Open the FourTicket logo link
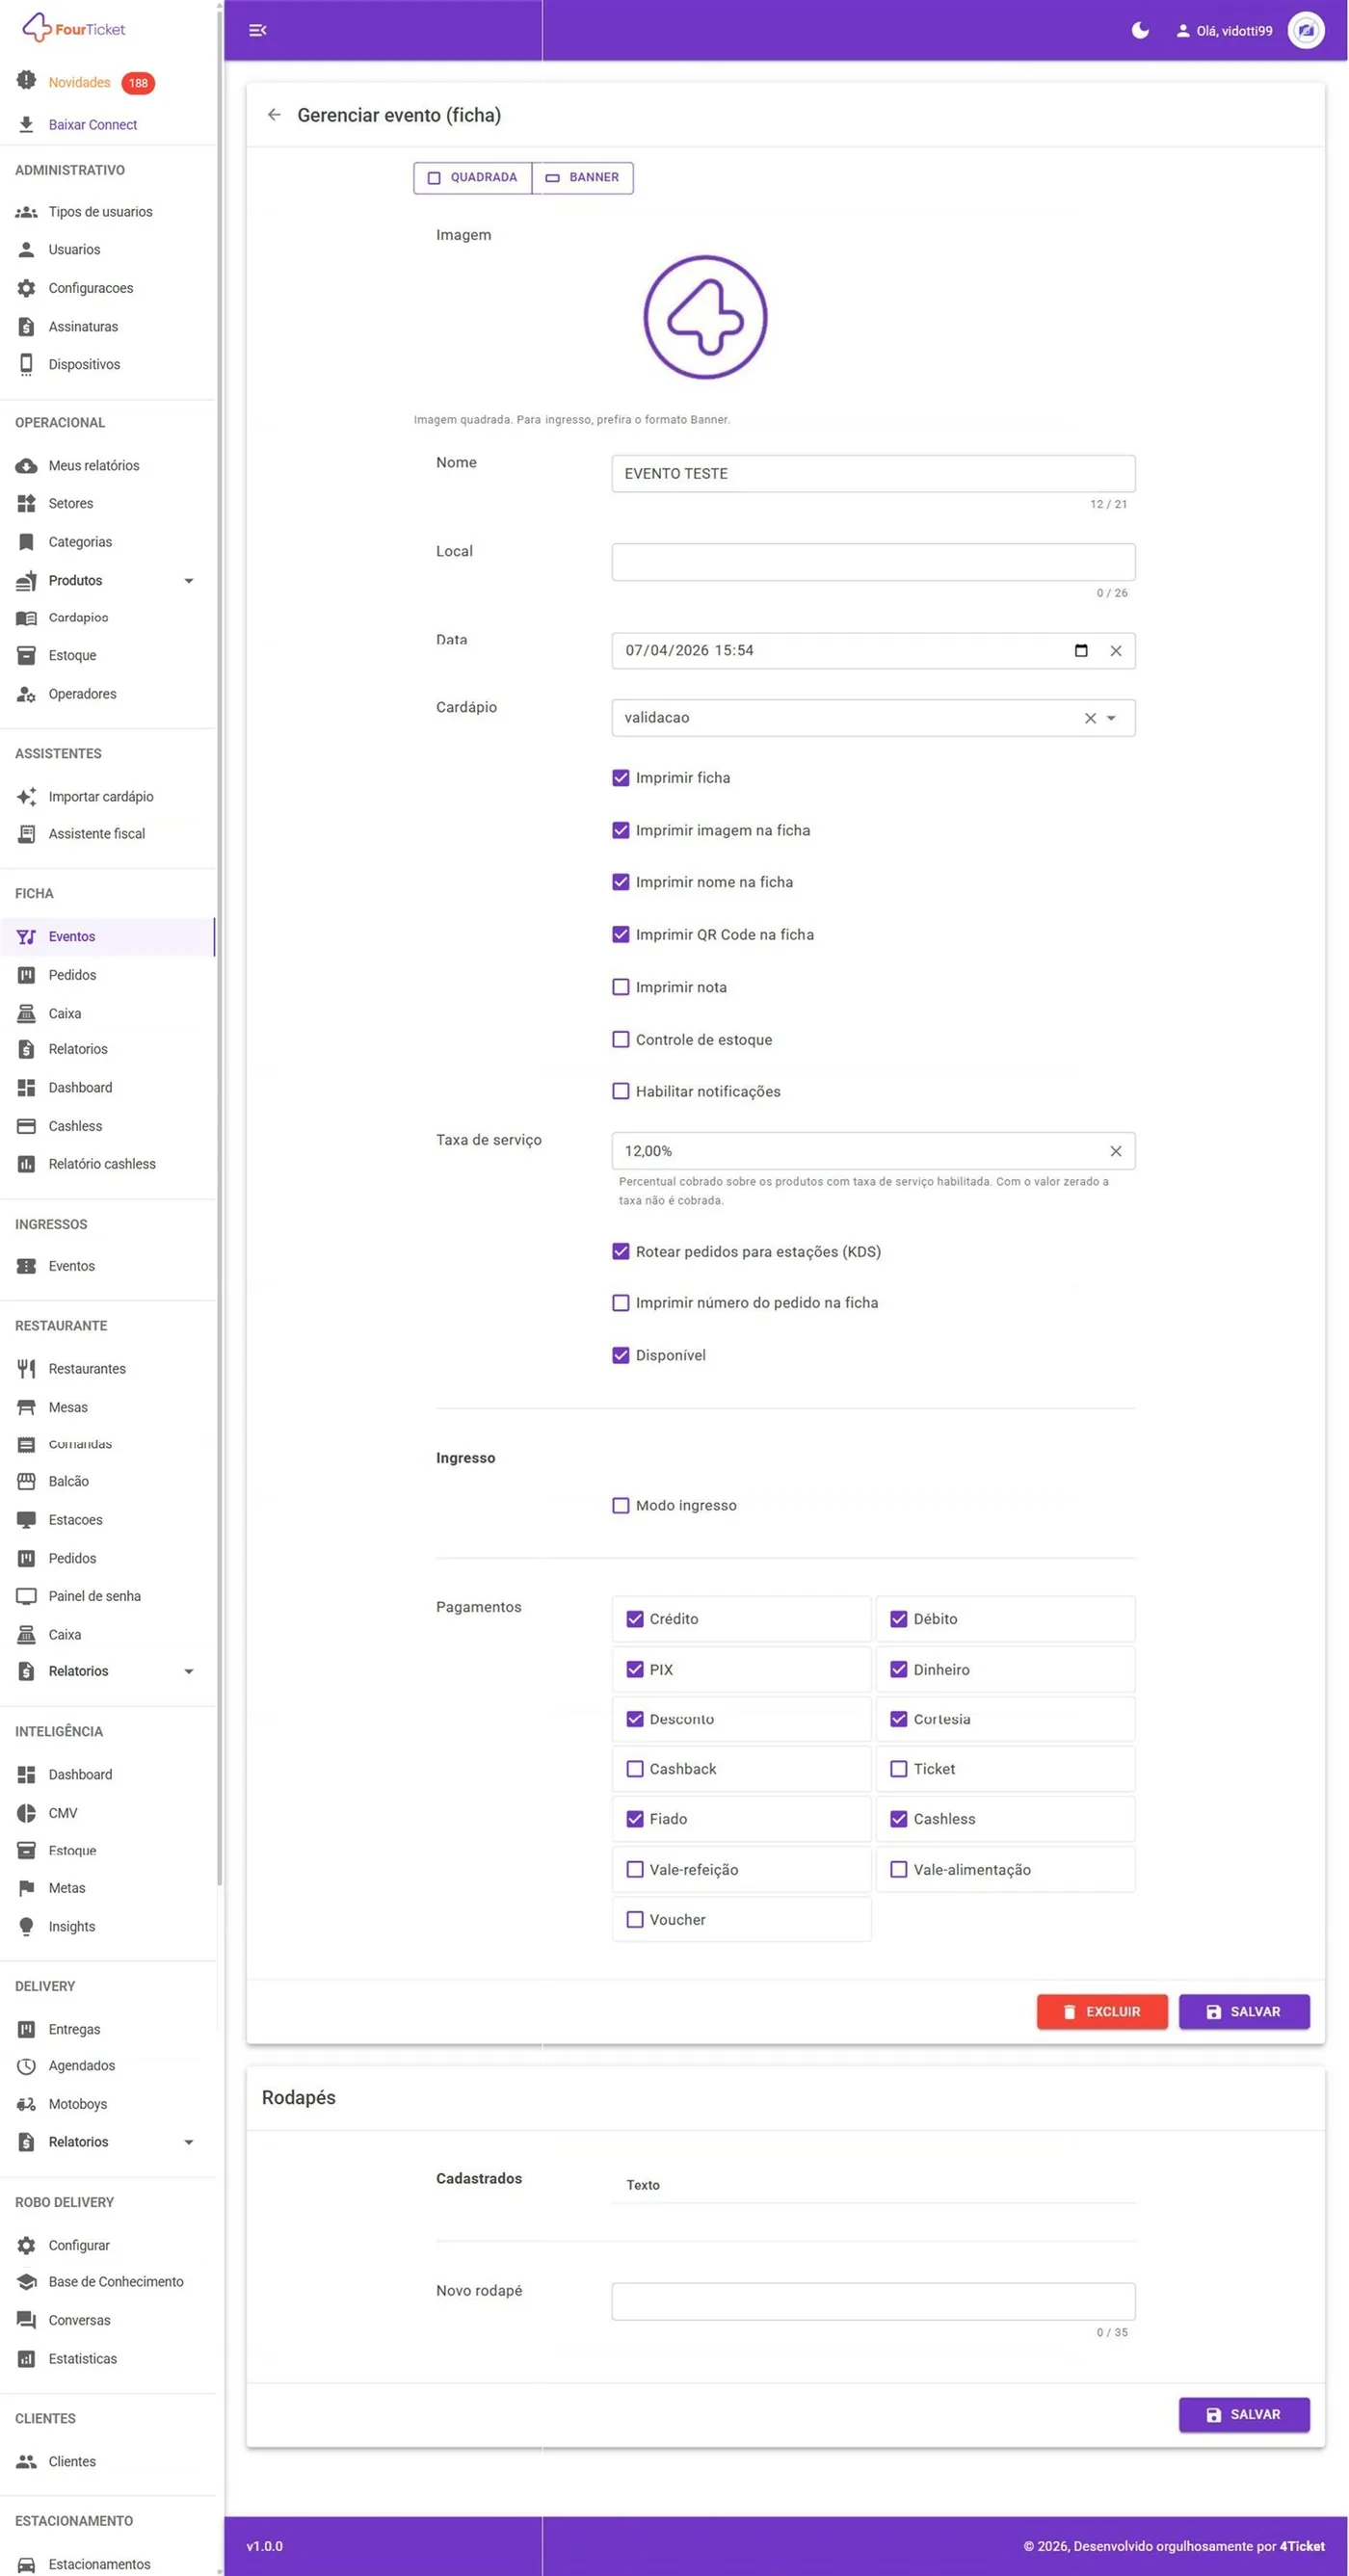This screenshot has height=2576, width=1349. coord(73,28)
